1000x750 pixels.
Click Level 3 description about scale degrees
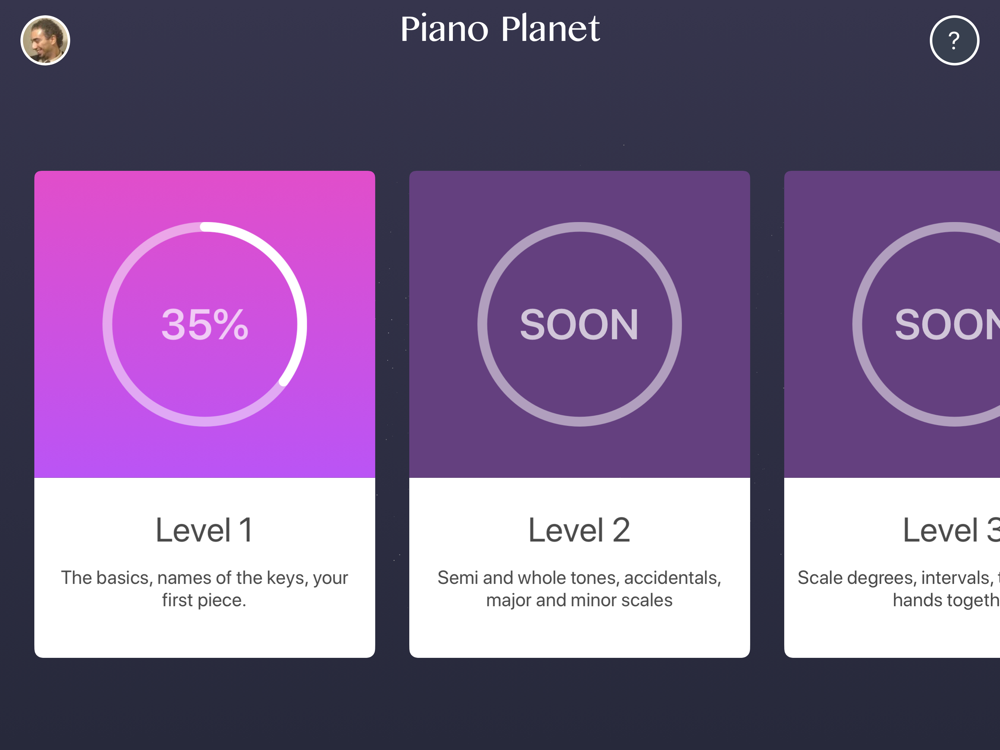click(x=899, y=589)
